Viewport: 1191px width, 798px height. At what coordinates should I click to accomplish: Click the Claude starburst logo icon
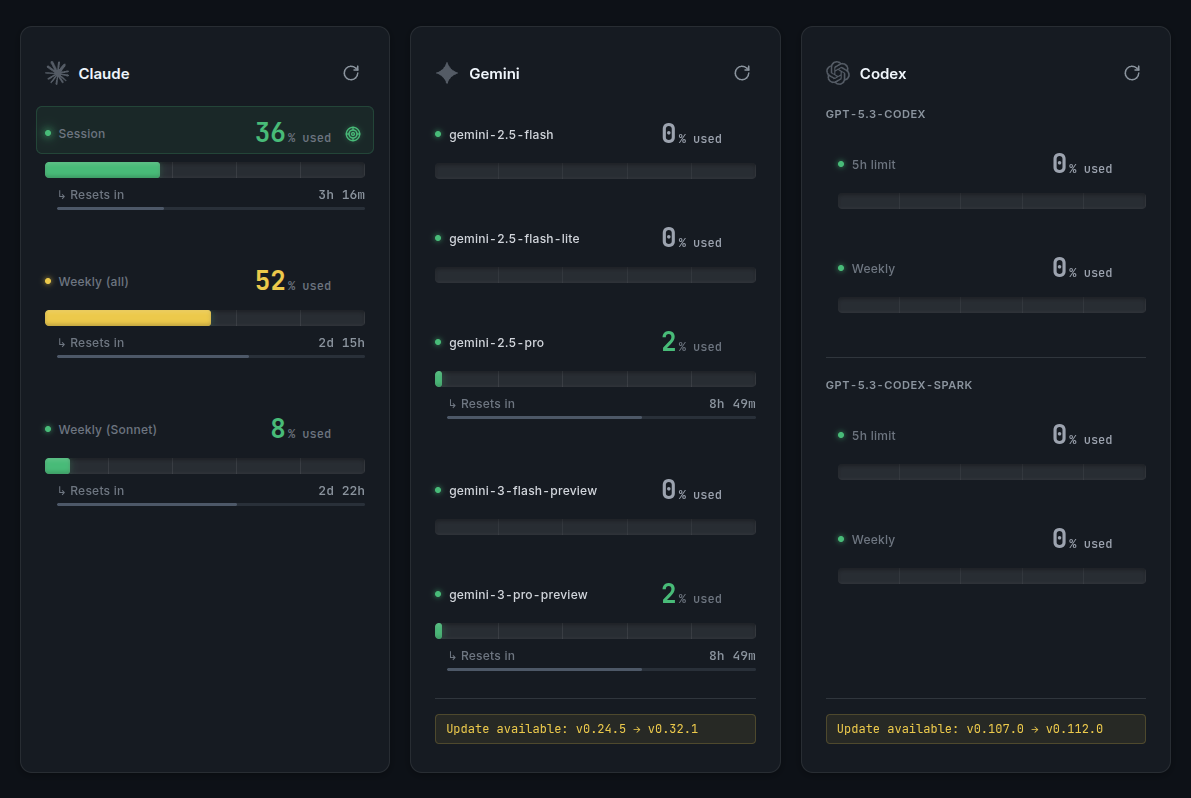pyautogui.click(x=57, y=73)
